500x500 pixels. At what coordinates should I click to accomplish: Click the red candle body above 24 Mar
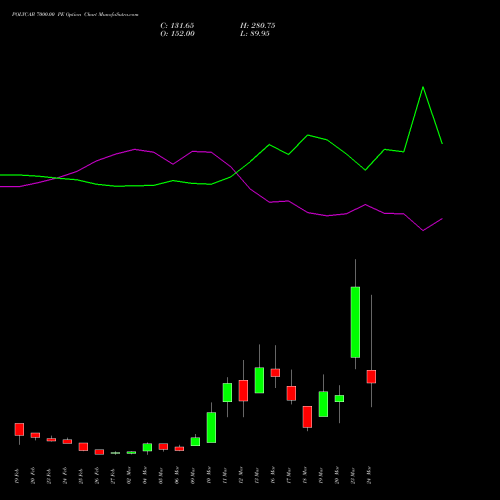[371, 377]
